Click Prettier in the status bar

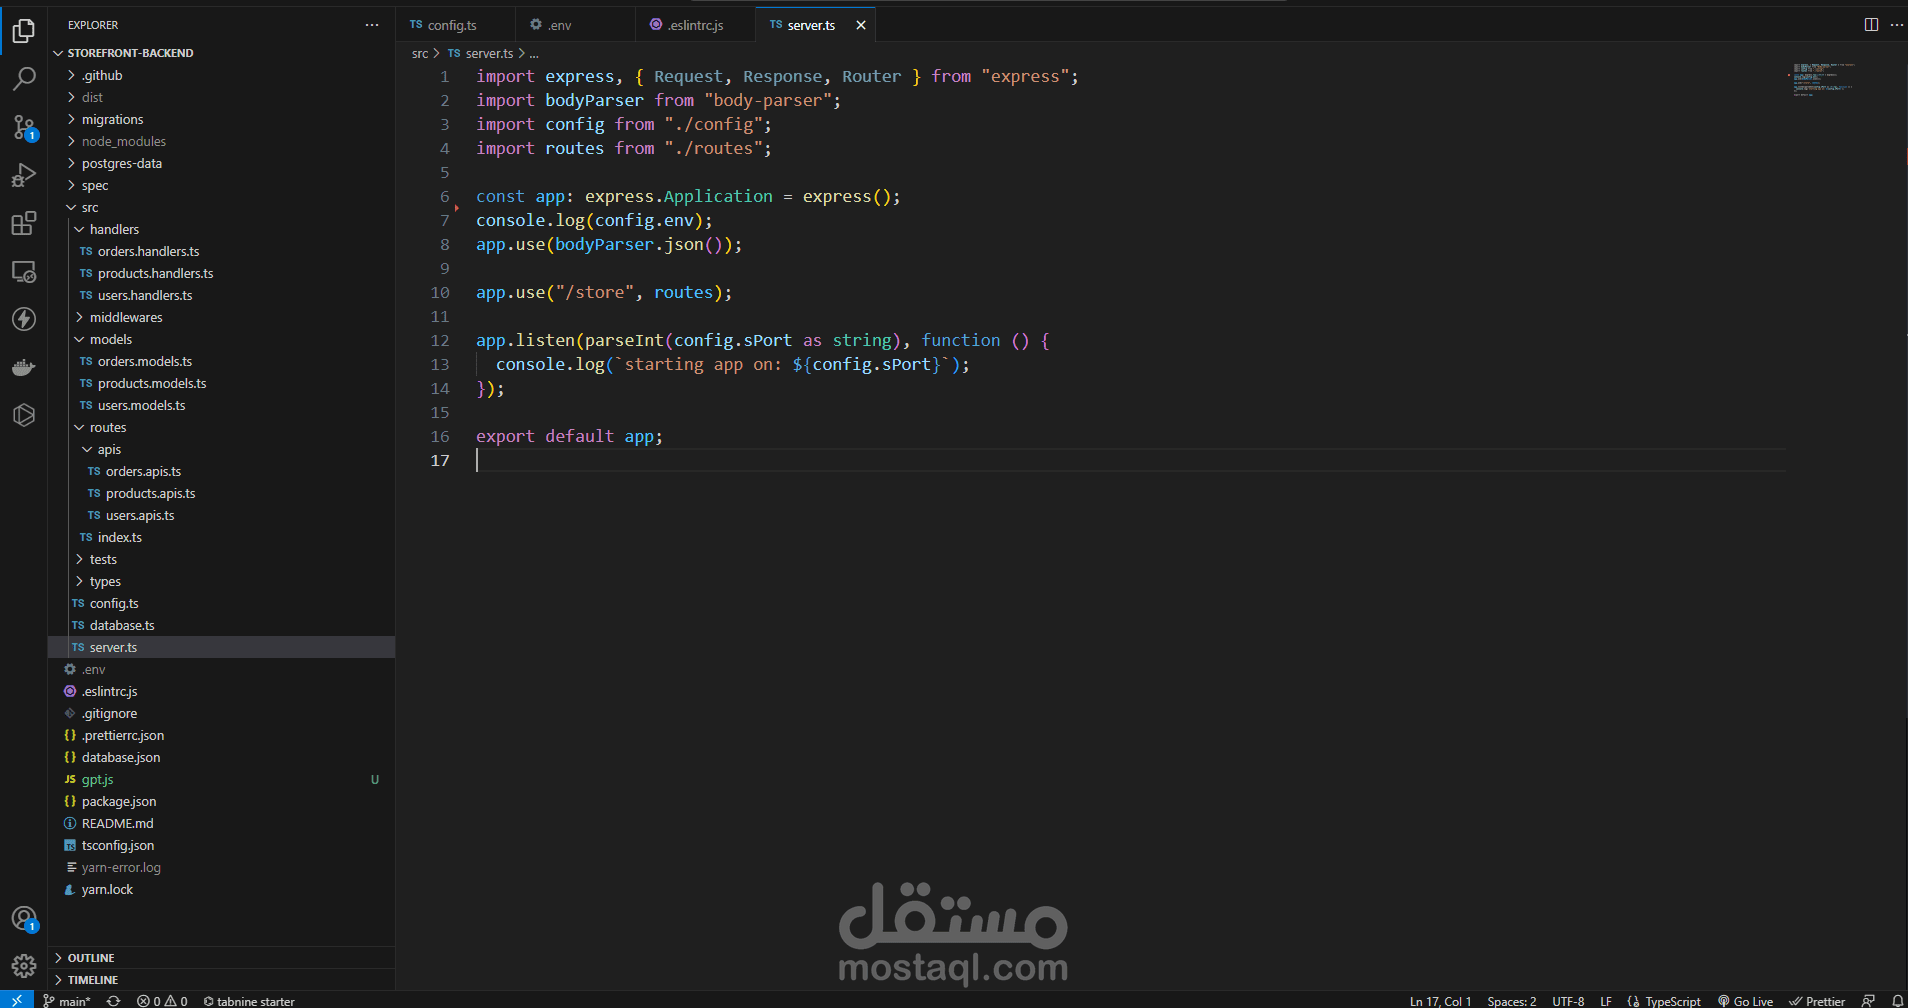(x=1818, y=1000)
